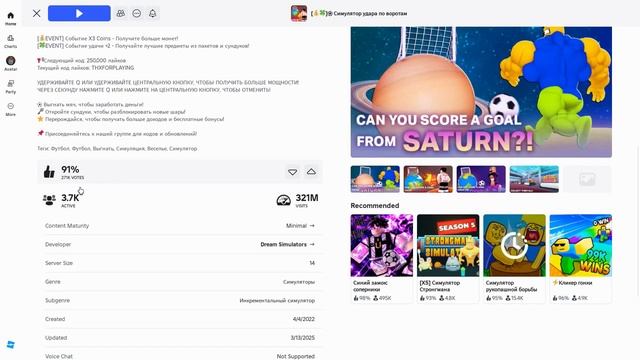Open Charts in the sidebar

11,41
